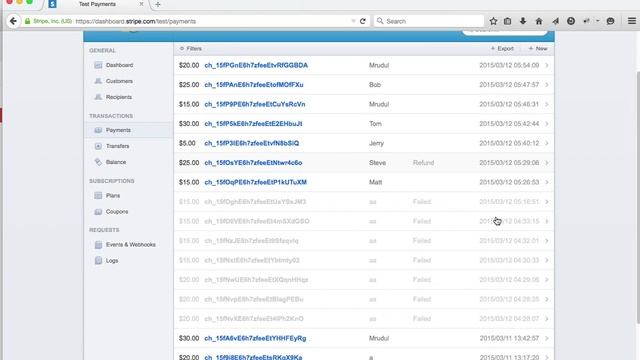The image size is (640, 360).
Task: Open Matt's $15.00 charge link
Action: pyautogui.click(x=256, y=182)
